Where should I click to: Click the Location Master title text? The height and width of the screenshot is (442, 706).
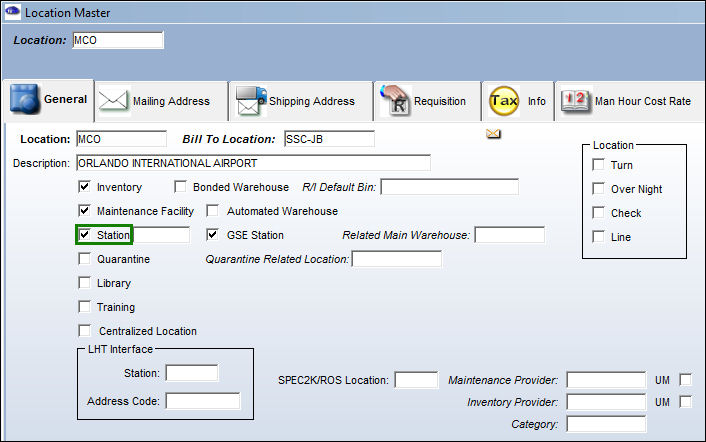[68, 13]
